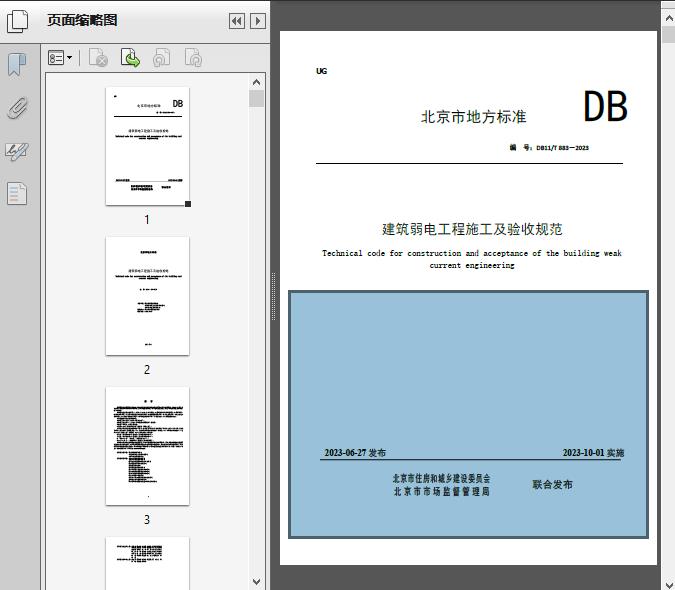Open the signatures panel

pyautogui.click(x=17, y=151)
